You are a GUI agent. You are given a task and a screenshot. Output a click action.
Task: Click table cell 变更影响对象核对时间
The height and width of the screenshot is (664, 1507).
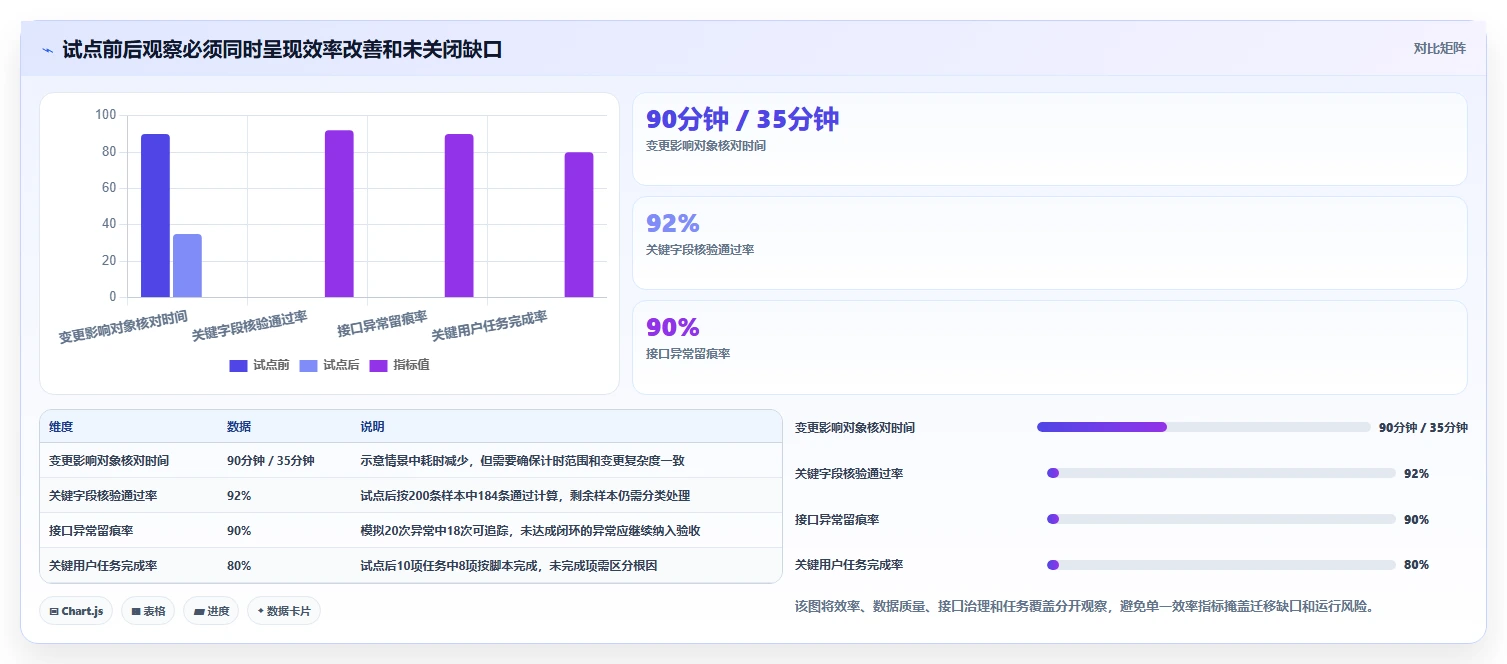click(109, 461)
